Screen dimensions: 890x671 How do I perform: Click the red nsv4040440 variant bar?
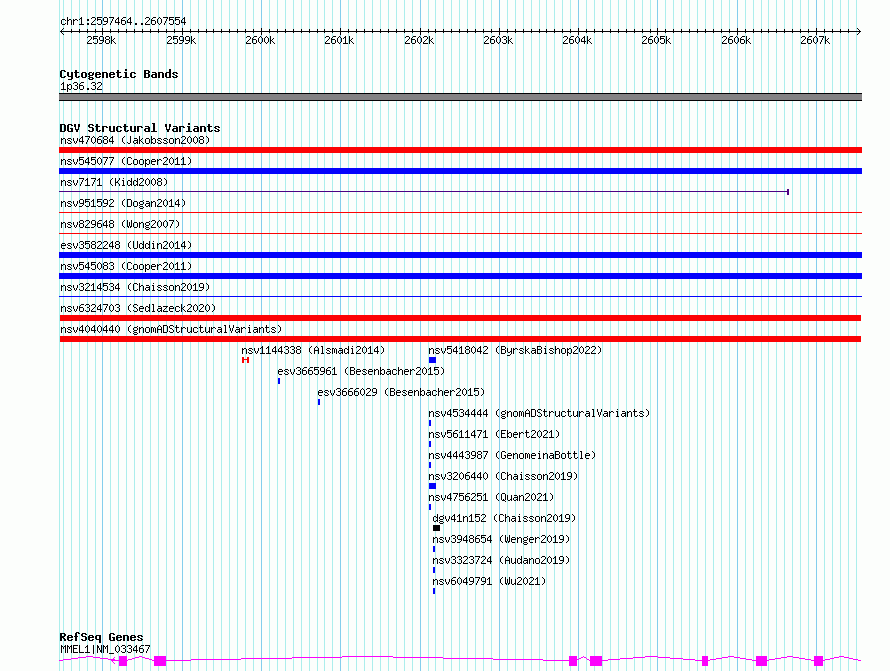pos(460,339)
